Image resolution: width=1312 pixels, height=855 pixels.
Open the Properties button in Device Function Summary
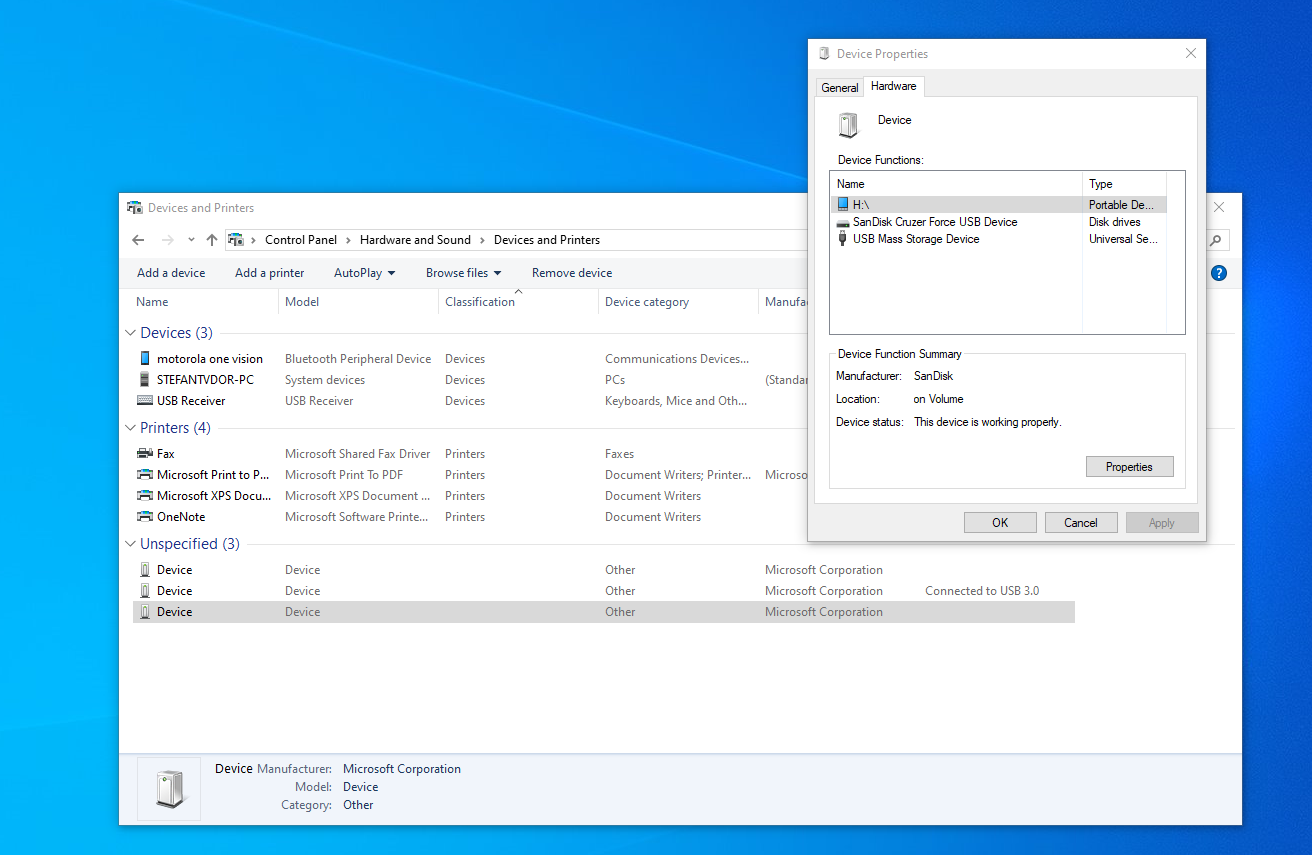(1130, 467)
